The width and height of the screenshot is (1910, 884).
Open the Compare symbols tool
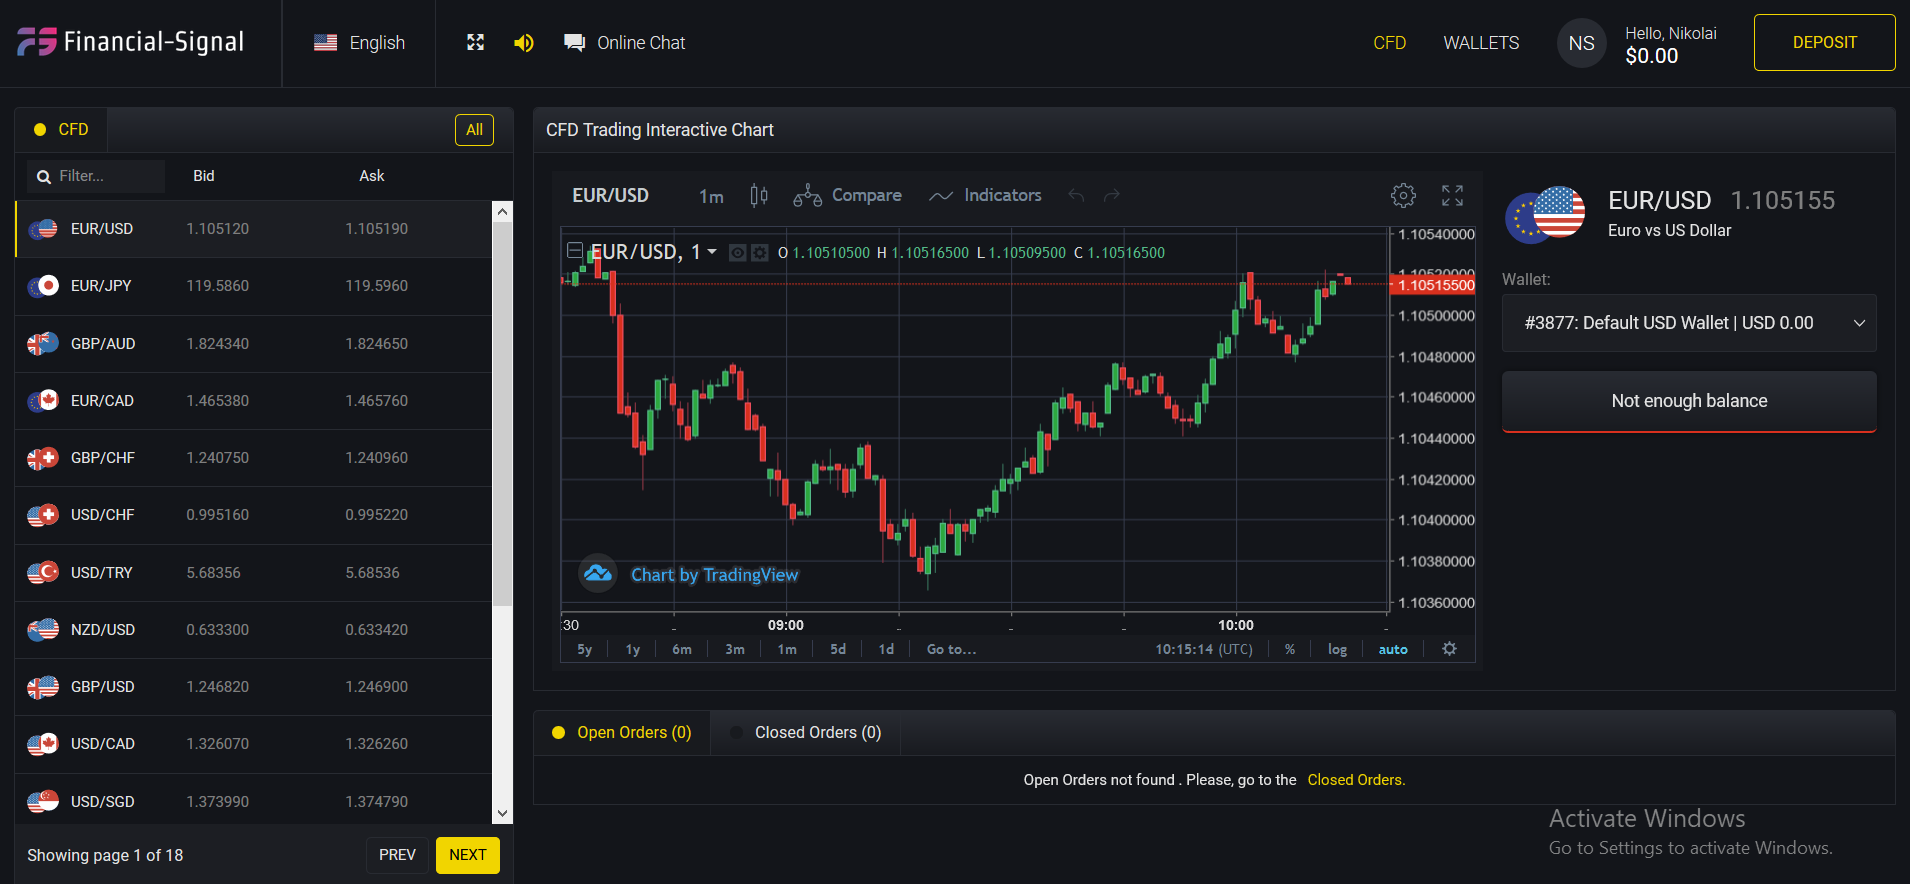click(848, 196)
